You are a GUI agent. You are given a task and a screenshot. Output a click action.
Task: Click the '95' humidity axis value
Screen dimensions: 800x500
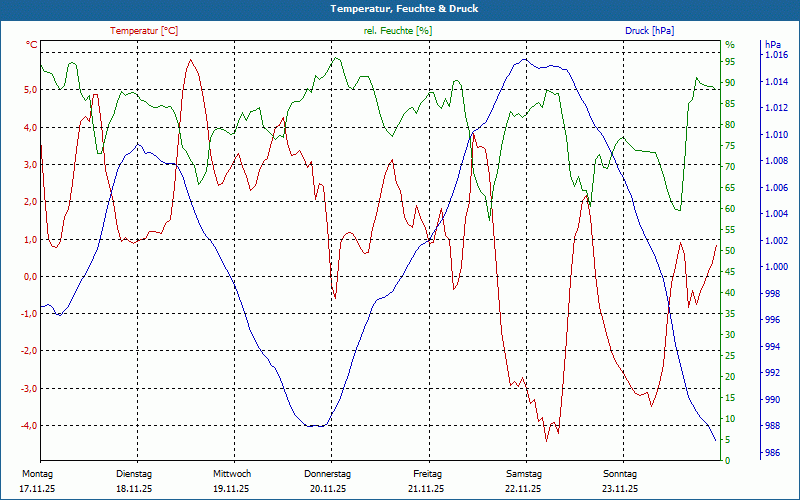[730, 62]
